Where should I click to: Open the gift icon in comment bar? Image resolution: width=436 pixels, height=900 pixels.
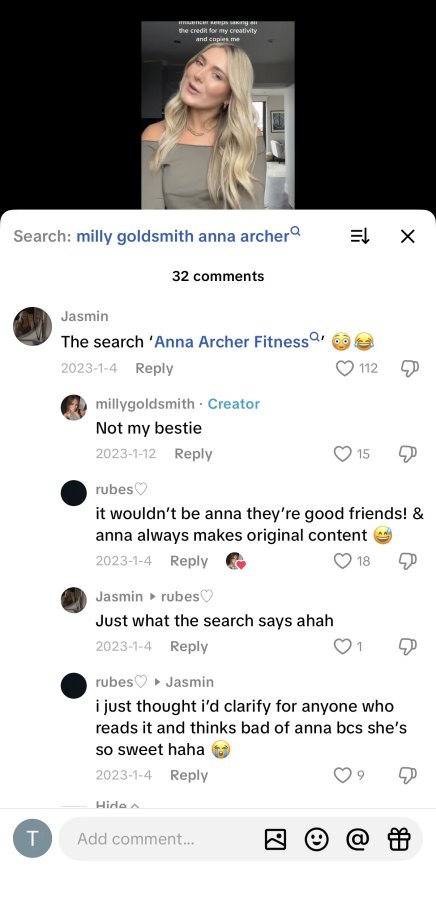click(x=399, y=840)
